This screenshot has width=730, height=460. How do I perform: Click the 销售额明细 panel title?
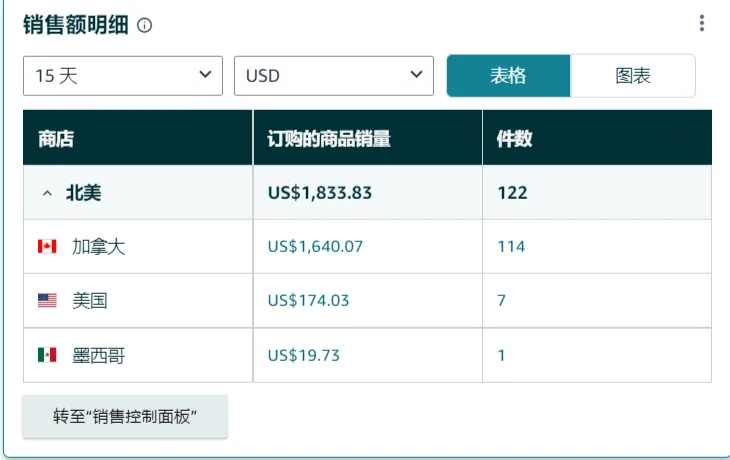pyautogui.click(x=76, y=25)
